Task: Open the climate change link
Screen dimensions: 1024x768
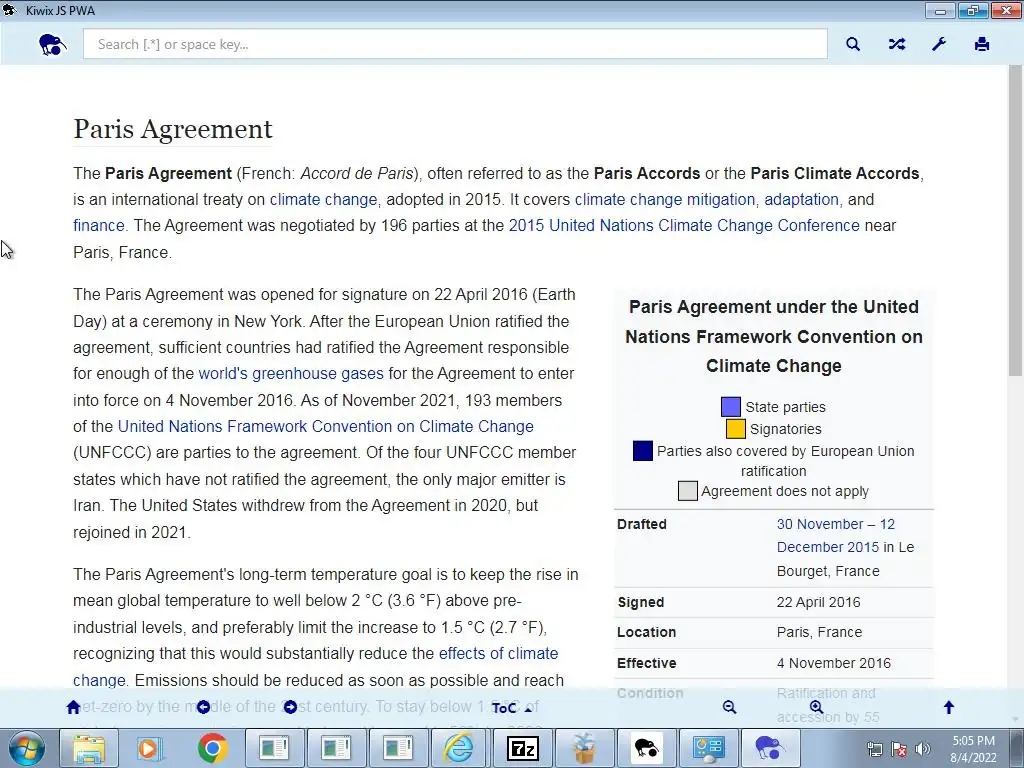Action: coord(323,199)
